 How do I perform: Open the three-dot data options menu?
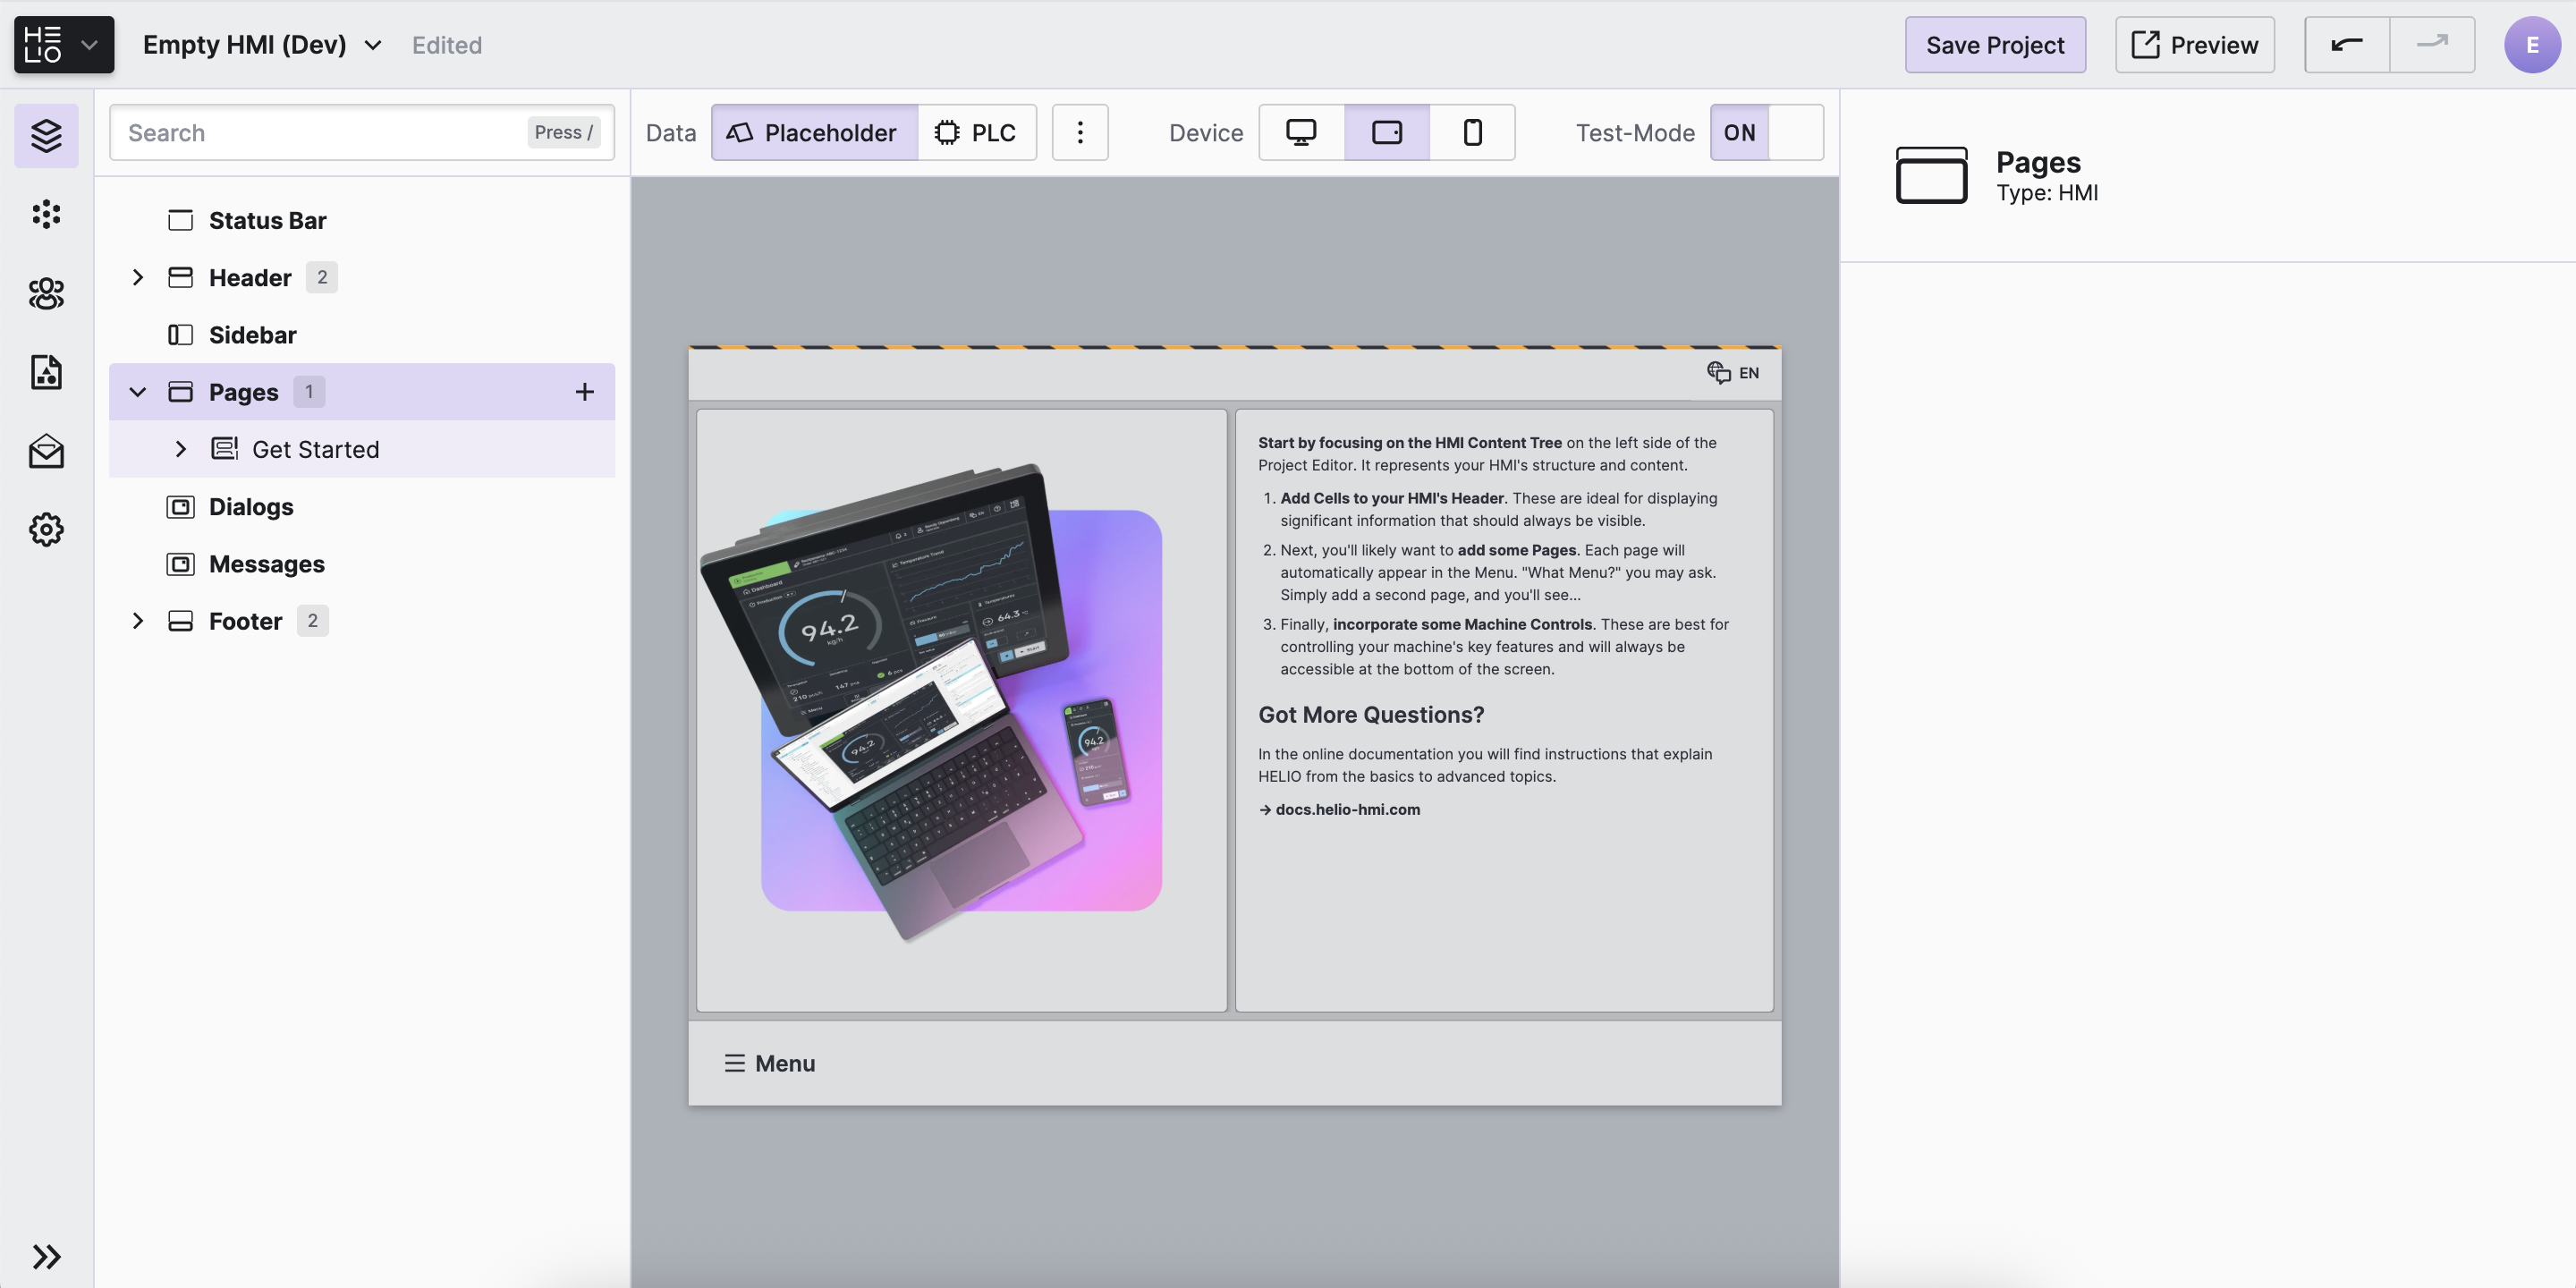click(1079, 133)
